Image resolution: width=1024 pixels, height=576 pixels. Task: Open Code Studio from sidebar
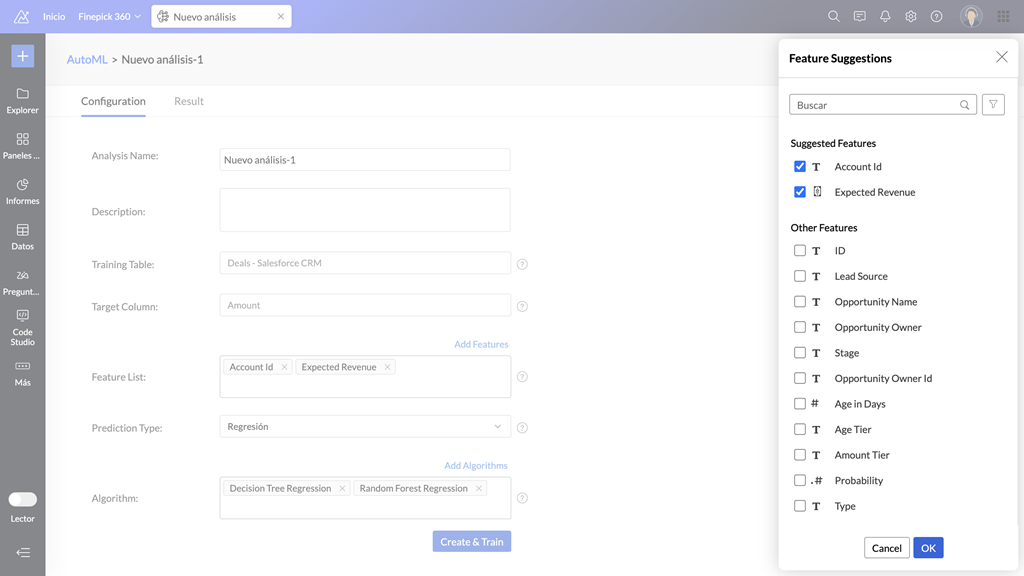point(22,327)
